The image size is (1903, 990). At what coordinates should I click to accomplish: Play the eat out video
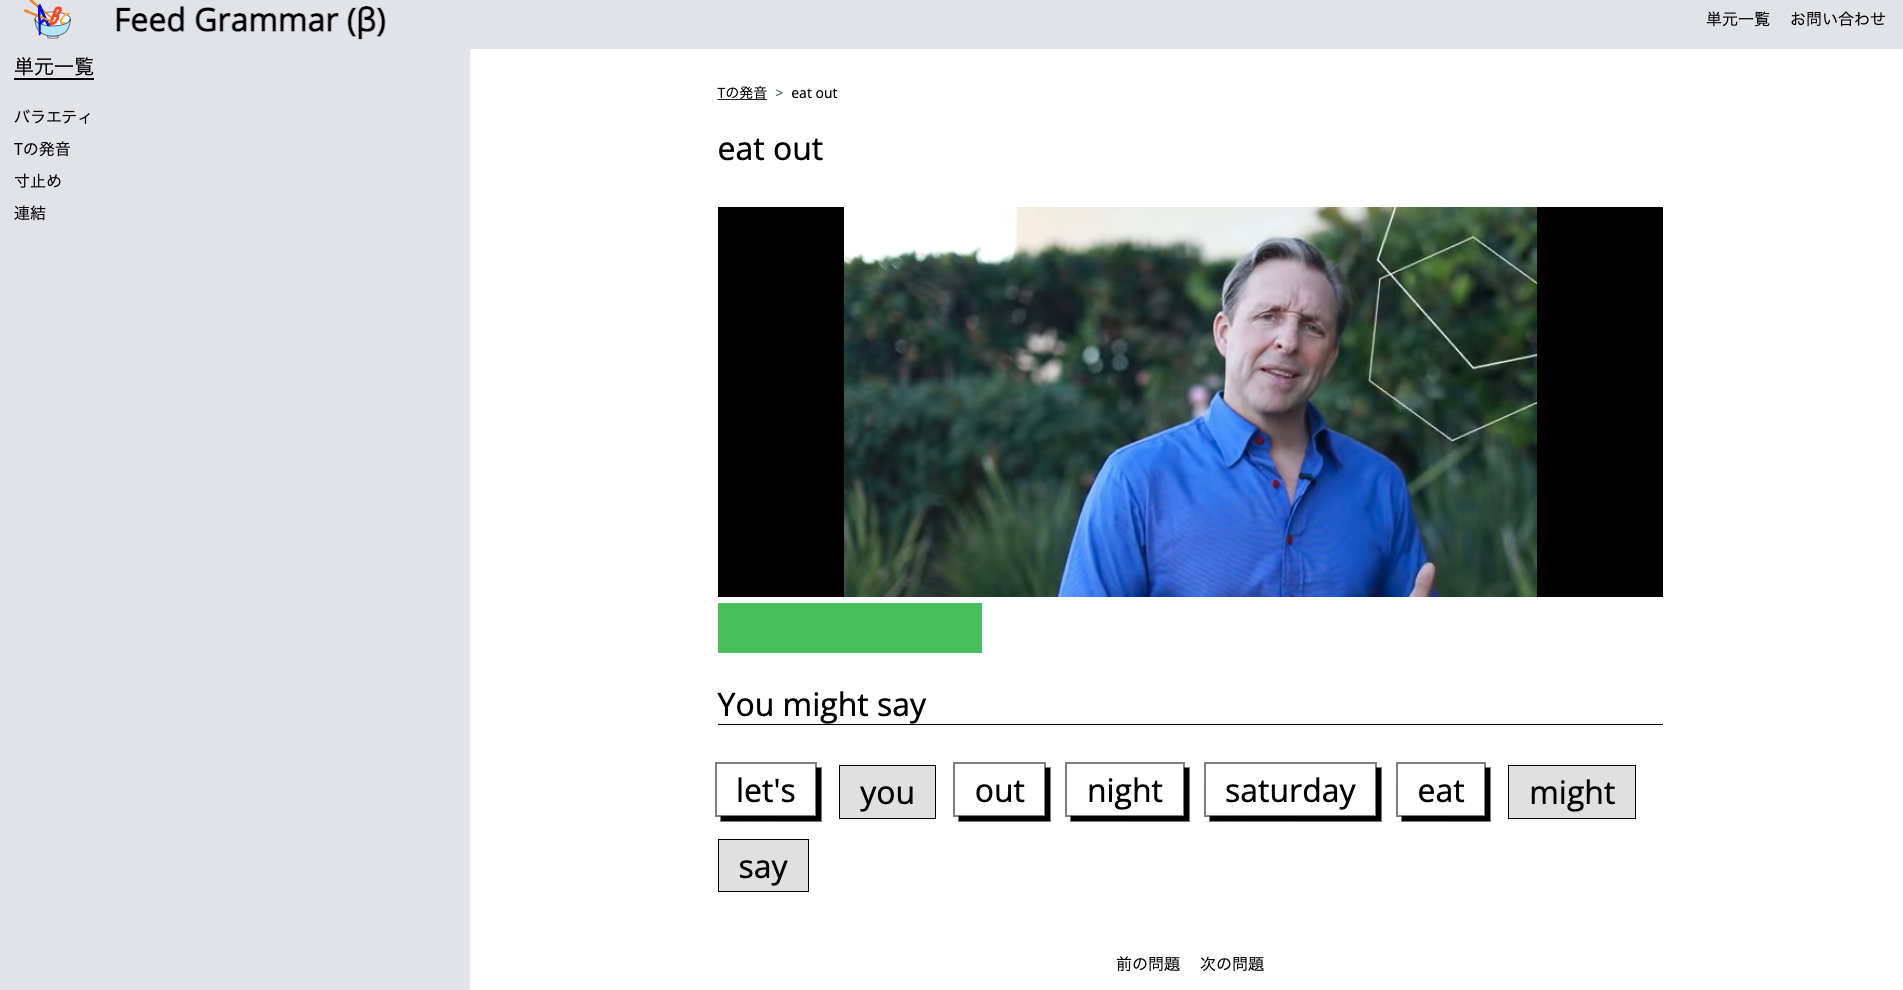tap(1190, 401)
